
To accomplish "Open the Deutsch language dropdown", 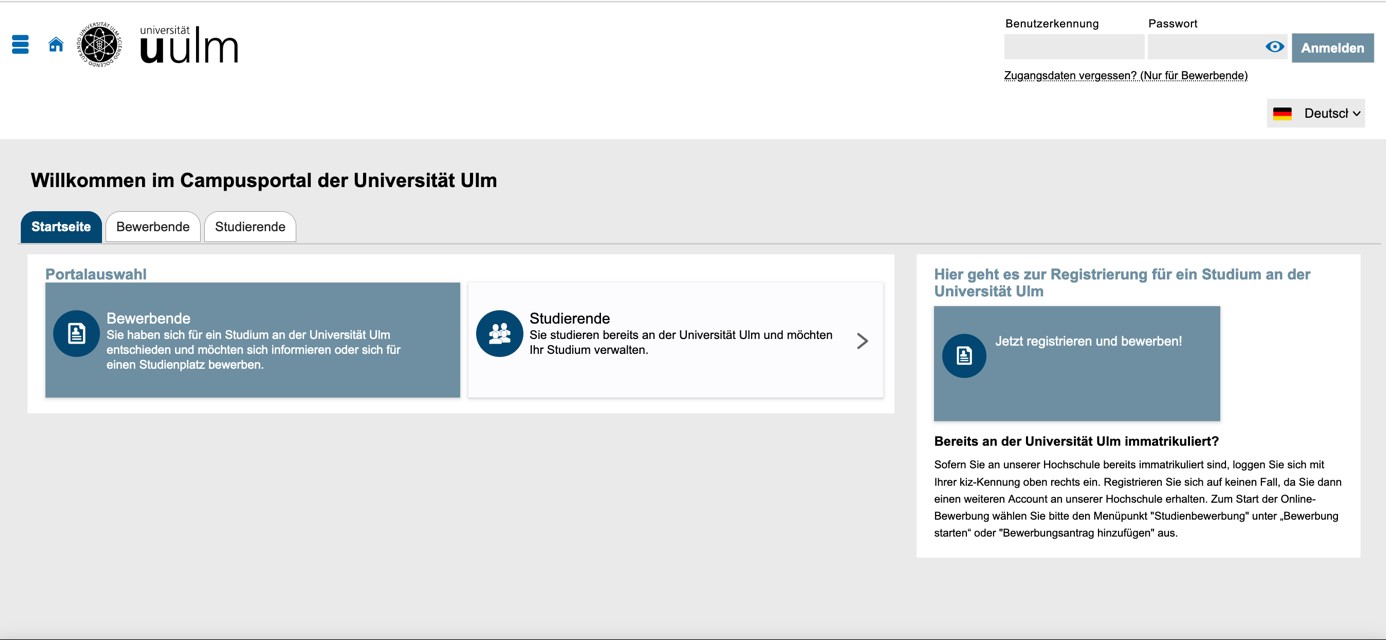I will tap(1316, 114).
